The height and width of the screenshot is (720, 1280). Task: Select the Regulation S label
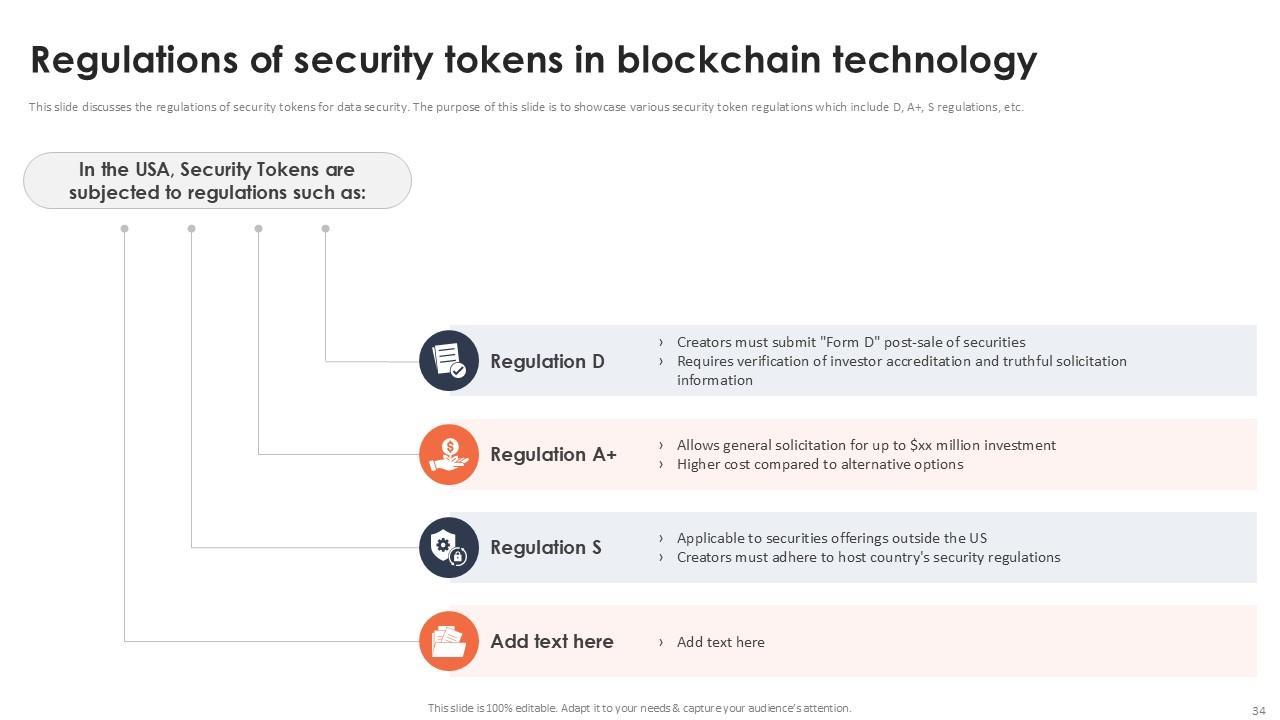[x=545, y=547]
